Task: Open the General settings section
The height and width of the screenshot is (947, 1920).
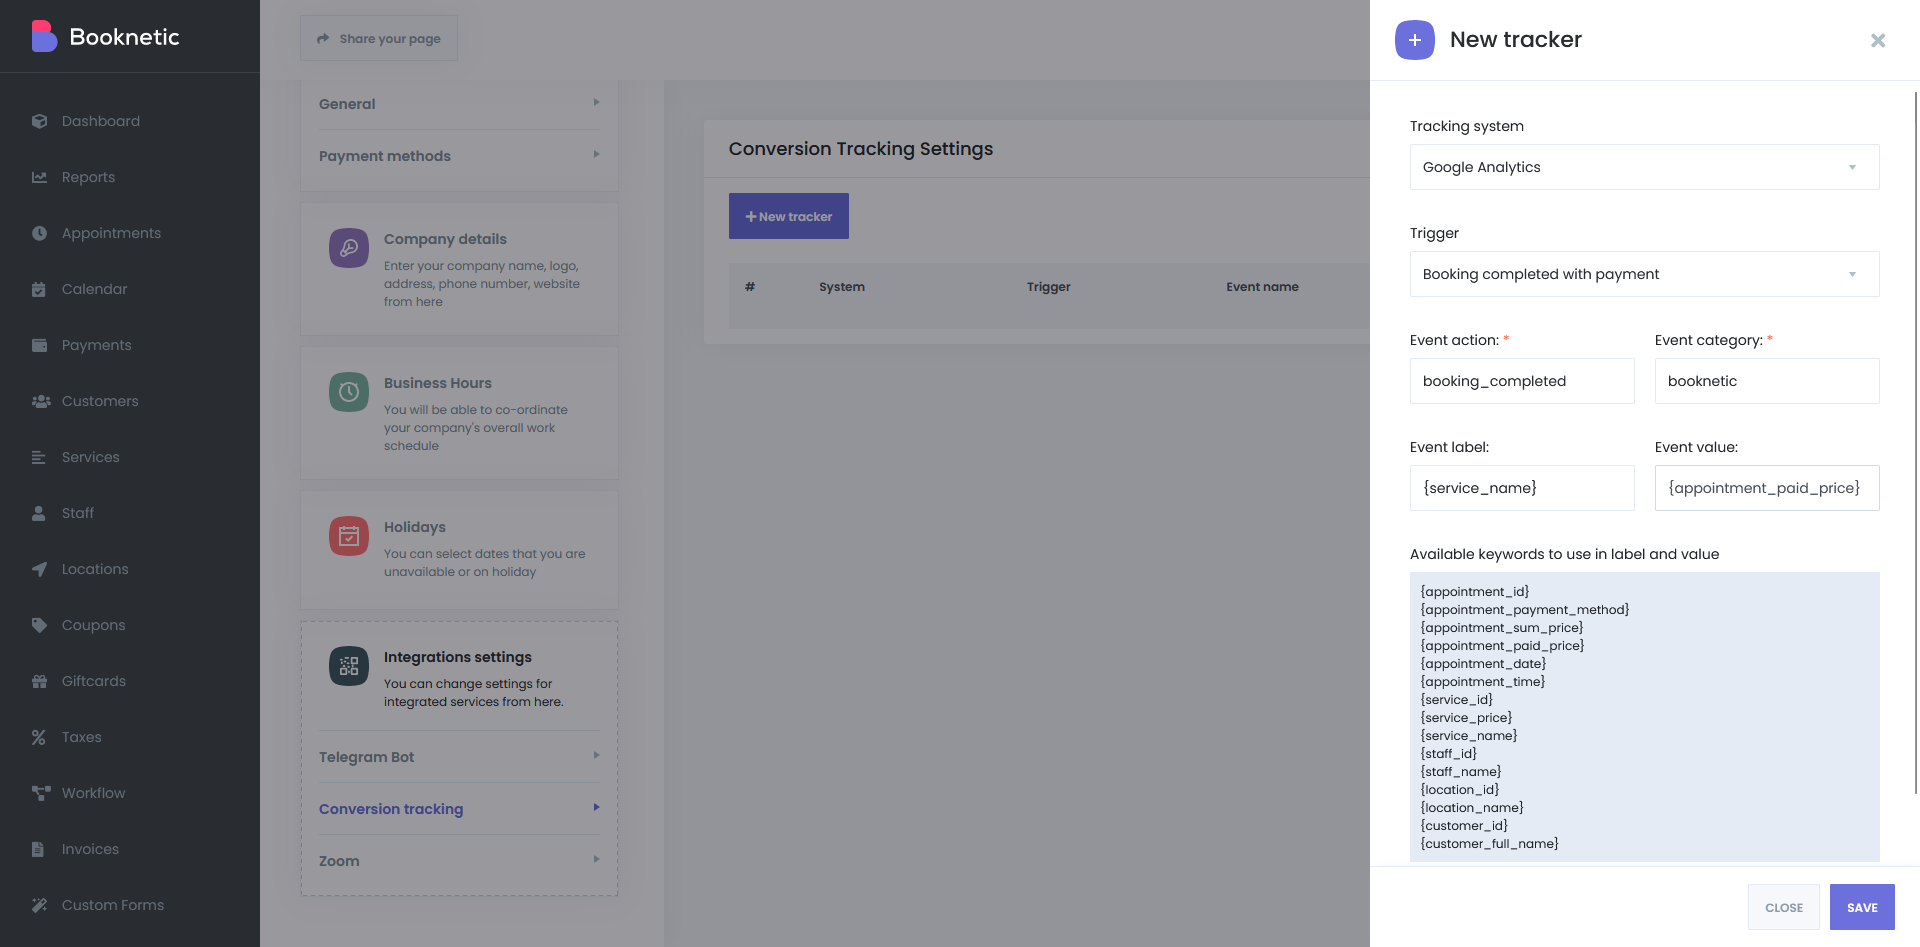Action: click(x=456, y=104)
